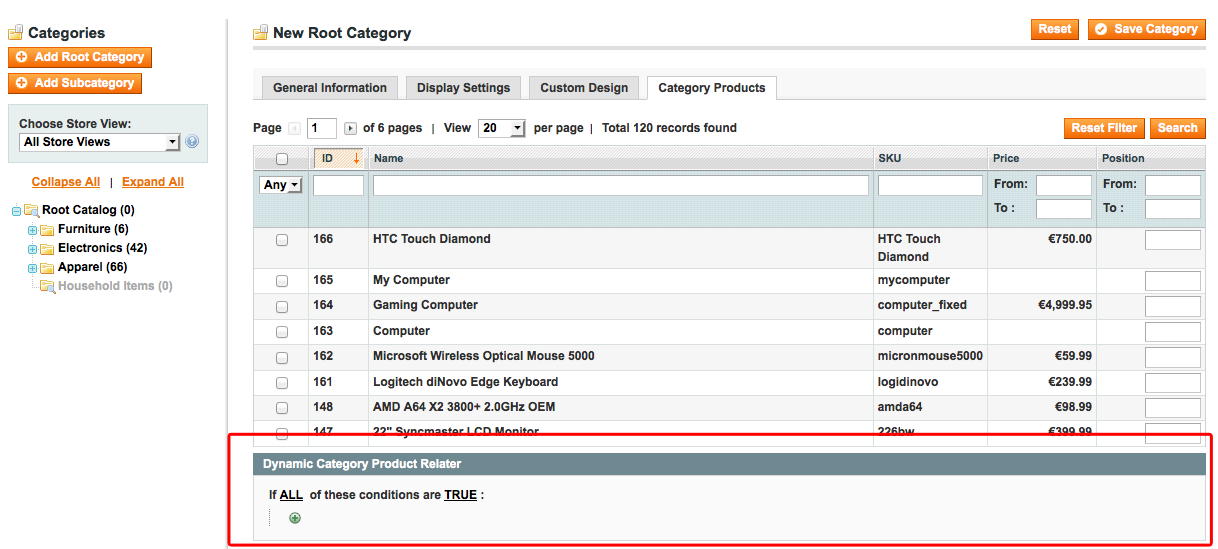Select Household Items (0) in tree
The width and height of the screenshot is (1218, 549).
click(115, 286)
